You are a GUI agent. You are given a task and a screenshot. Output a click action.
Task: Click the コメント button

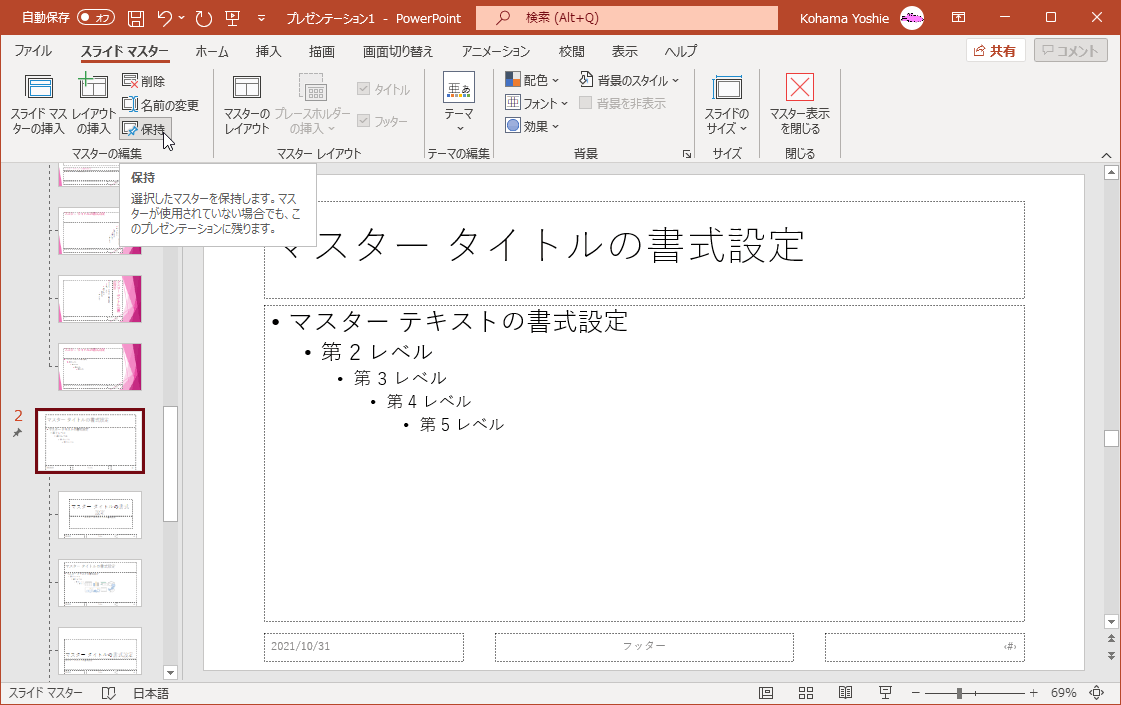1070,51
